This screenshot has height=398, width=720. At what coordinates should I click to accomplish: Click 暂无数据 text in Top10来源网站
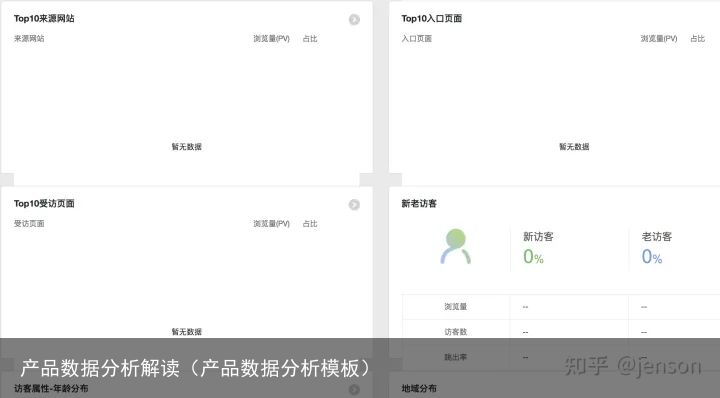click(186, 146)
